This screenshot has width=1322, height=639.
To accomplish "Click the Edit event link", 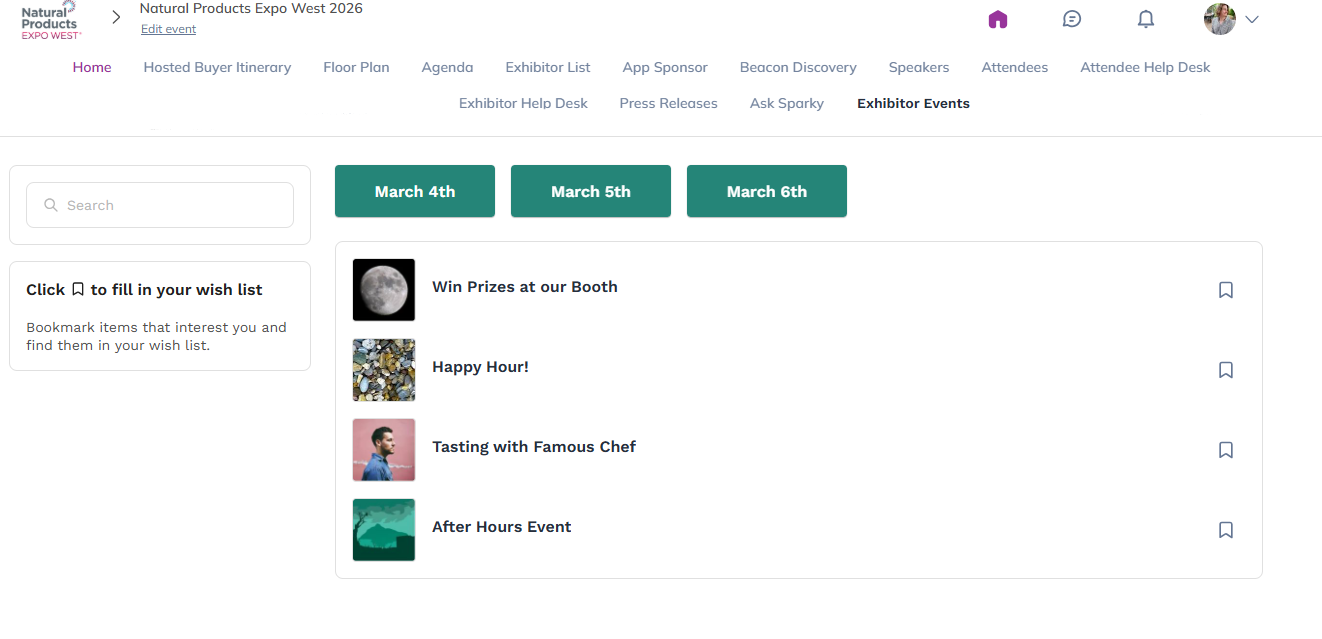I will point(168,29).
